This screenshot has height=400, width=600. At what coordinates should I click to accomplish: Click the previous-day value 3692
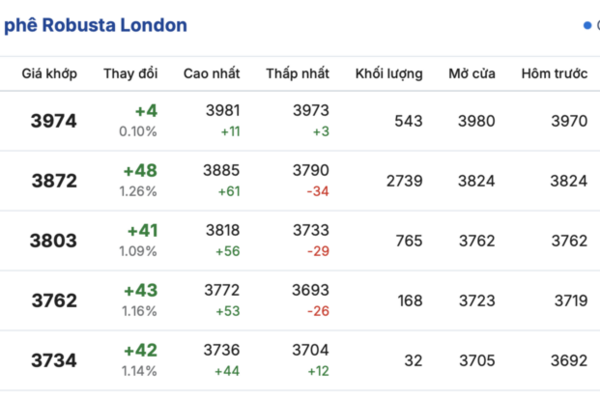coord(570,361)
